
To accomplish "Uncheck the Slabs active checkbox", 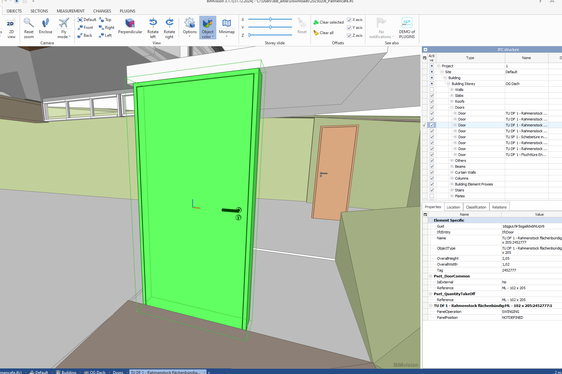I will [432, 96].
